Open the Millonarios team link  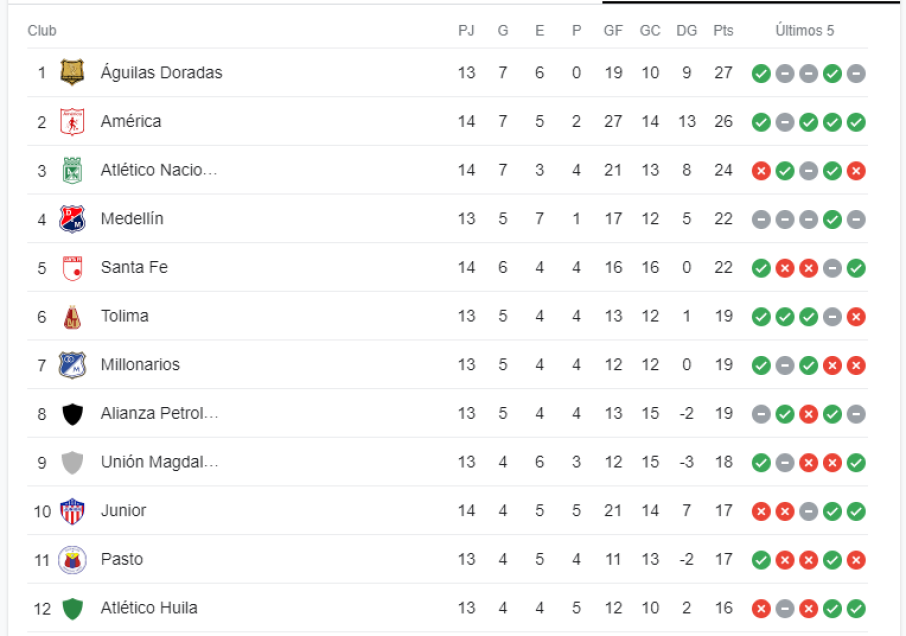pos(140,364)
